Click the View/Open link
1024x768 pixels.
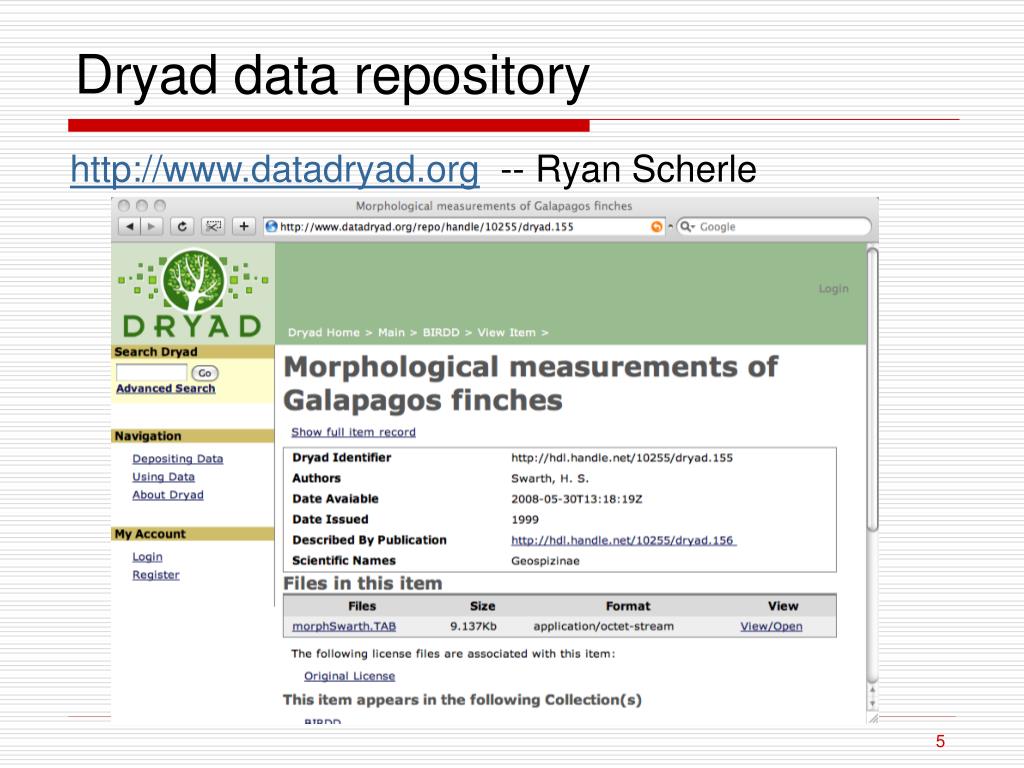click(x=771, y=626)
